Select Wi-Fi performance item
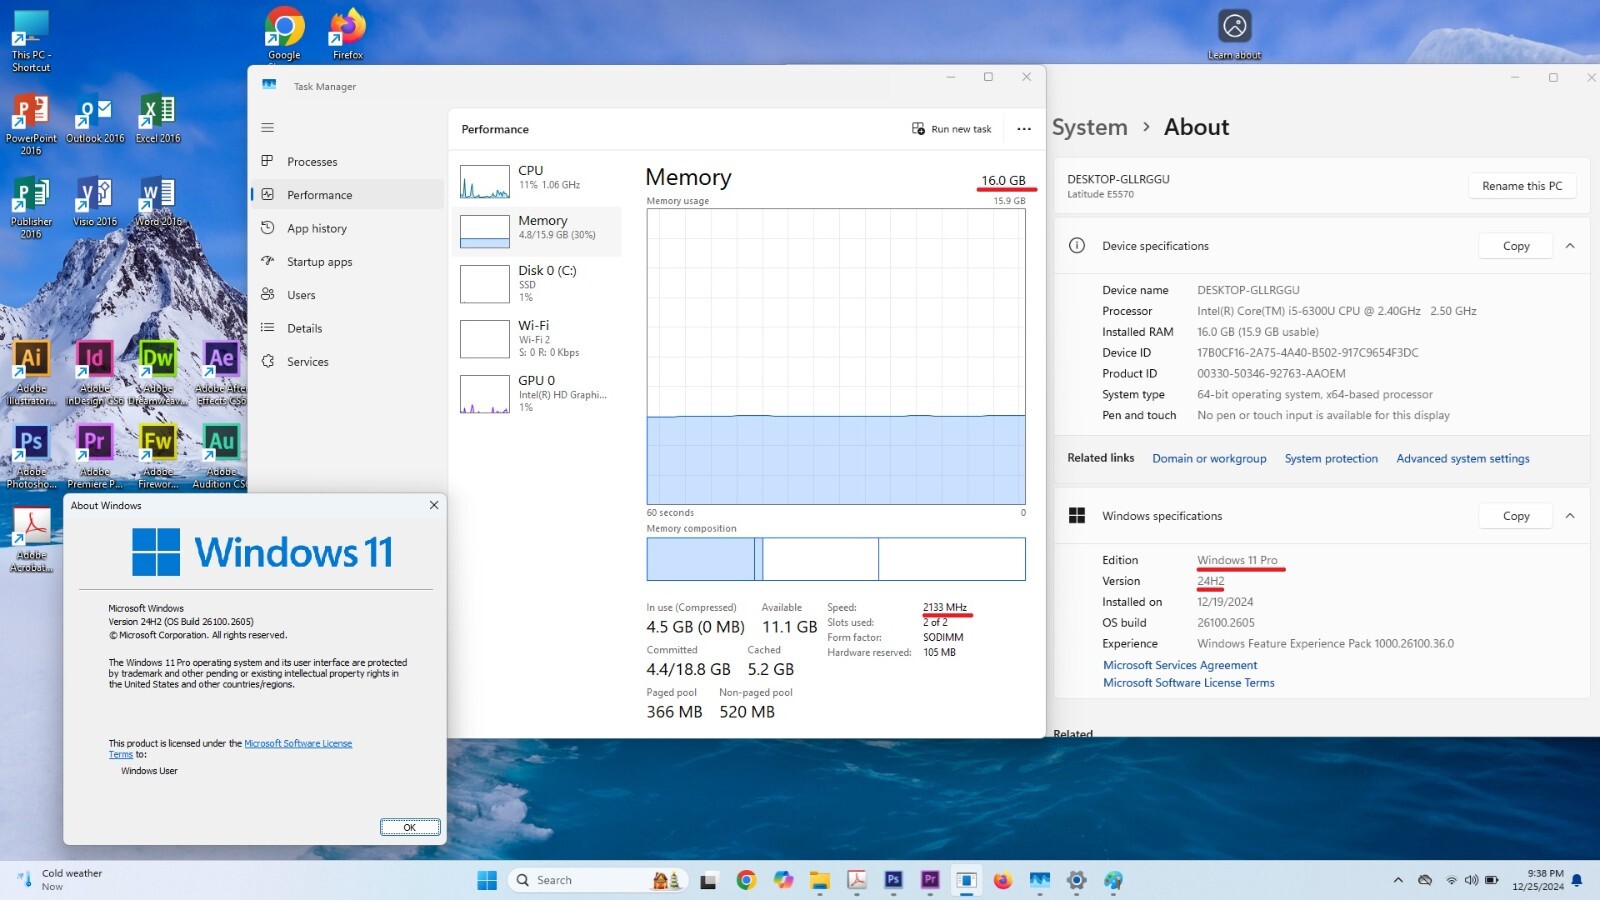The height and width of the screenshot is (900, 1600). point(538,339)
